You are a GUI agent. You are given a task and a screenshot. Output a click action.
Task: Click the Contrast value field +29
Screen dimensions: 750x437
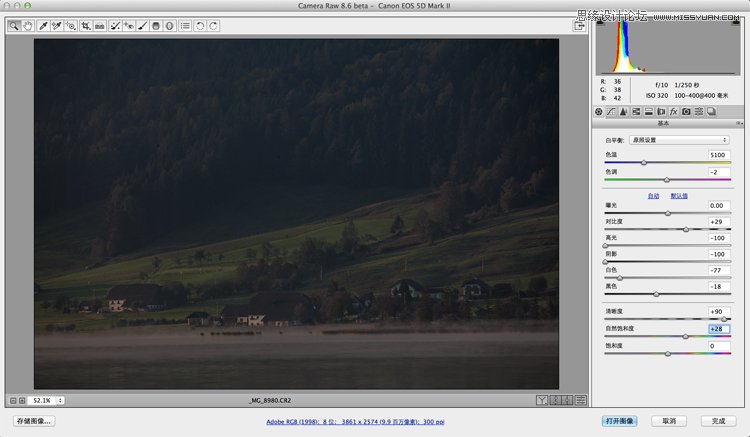719,222
